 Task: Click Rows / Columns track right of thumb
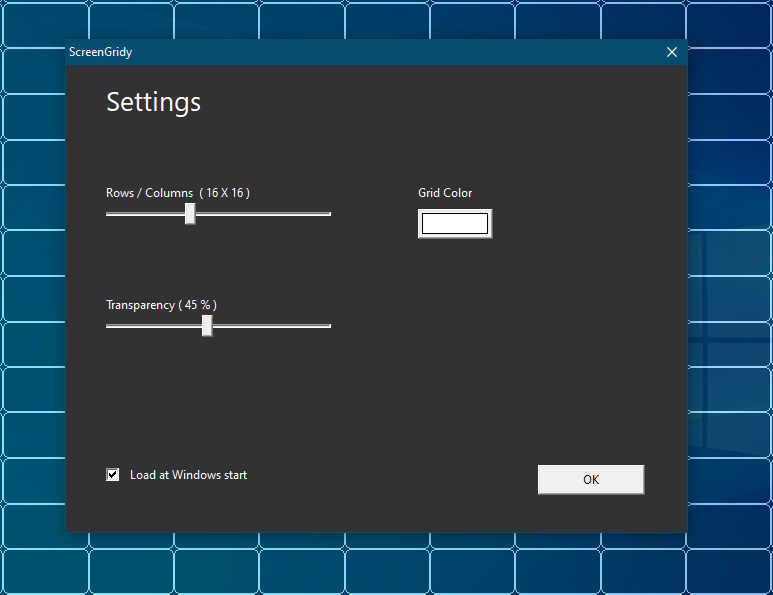262,214
